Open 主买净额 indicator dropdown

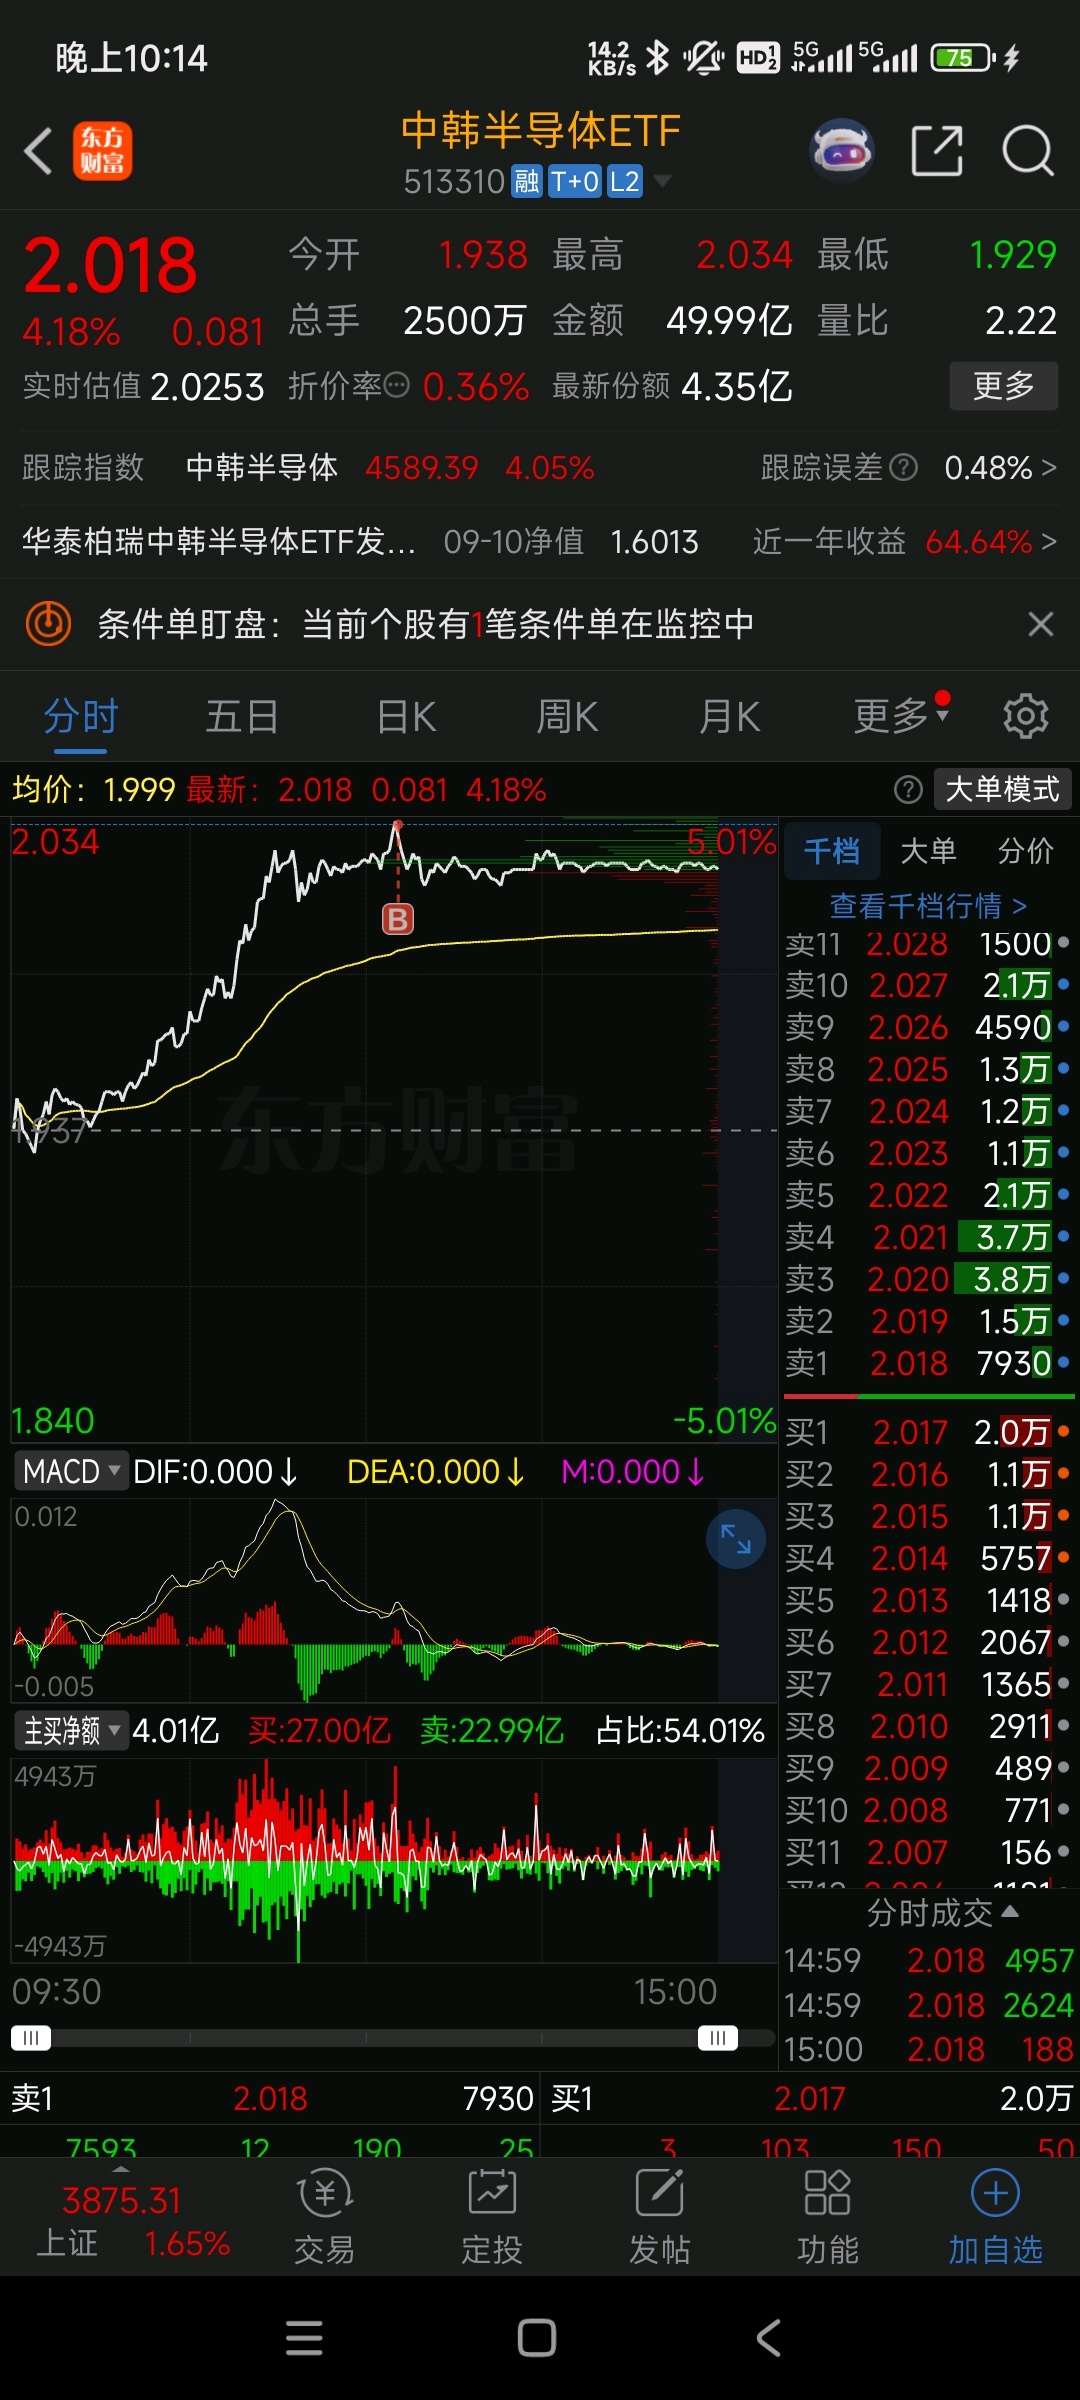[x=71, y=1730]
